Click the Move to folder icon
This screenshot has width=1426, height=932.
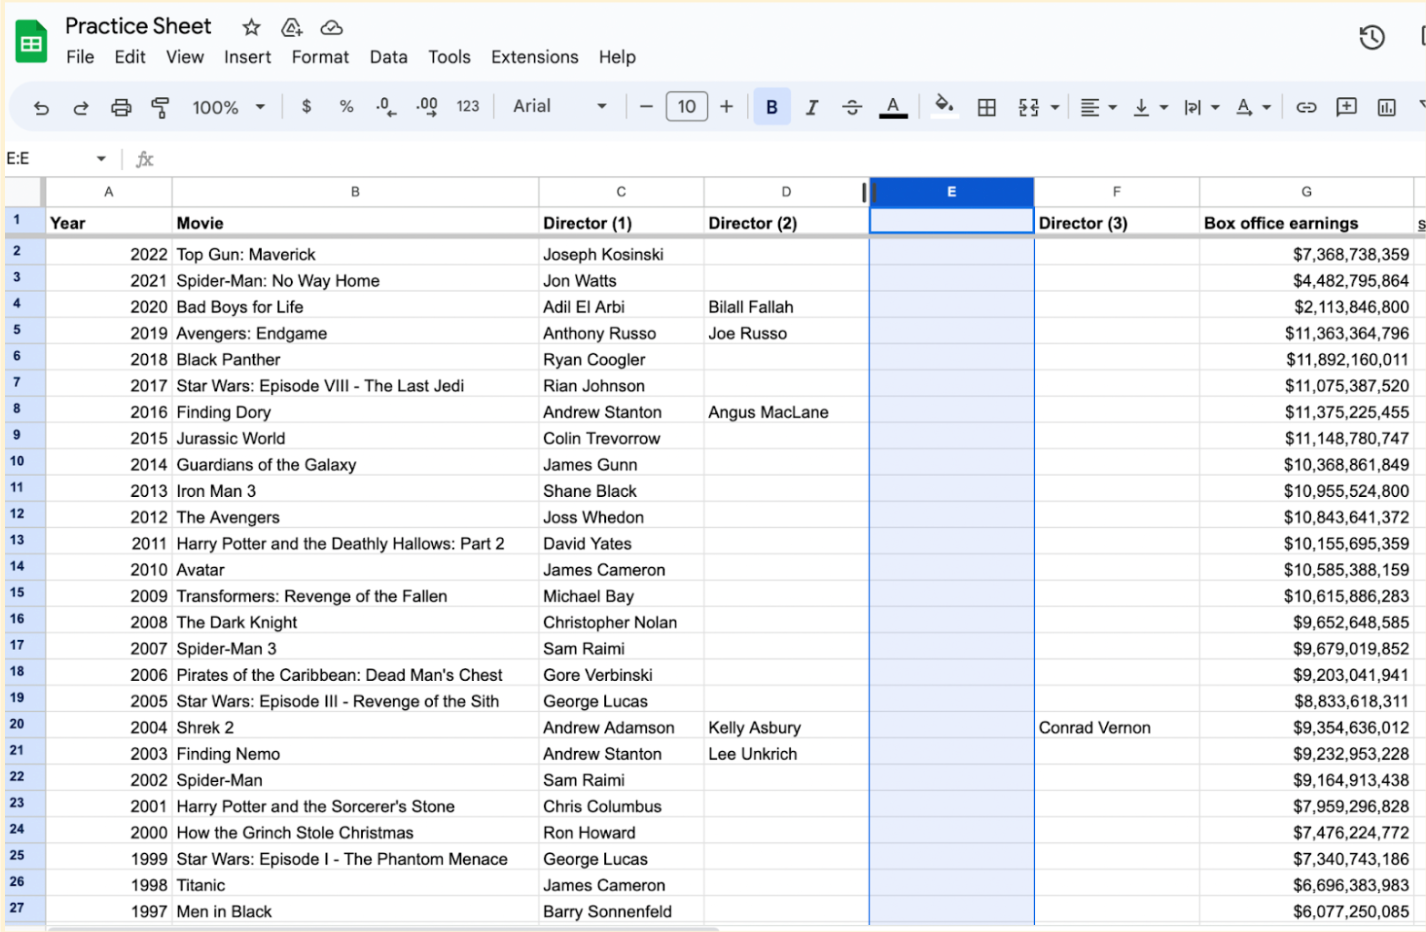[x=292, y=27]
